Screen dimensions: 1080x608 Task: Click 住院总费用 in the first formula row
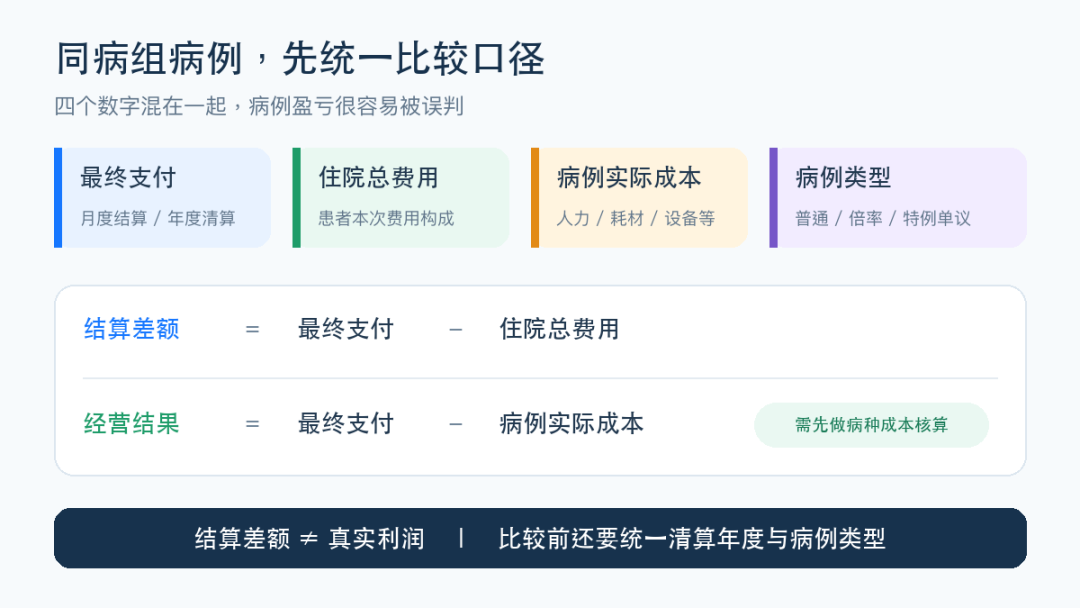(x=559, y=329)
